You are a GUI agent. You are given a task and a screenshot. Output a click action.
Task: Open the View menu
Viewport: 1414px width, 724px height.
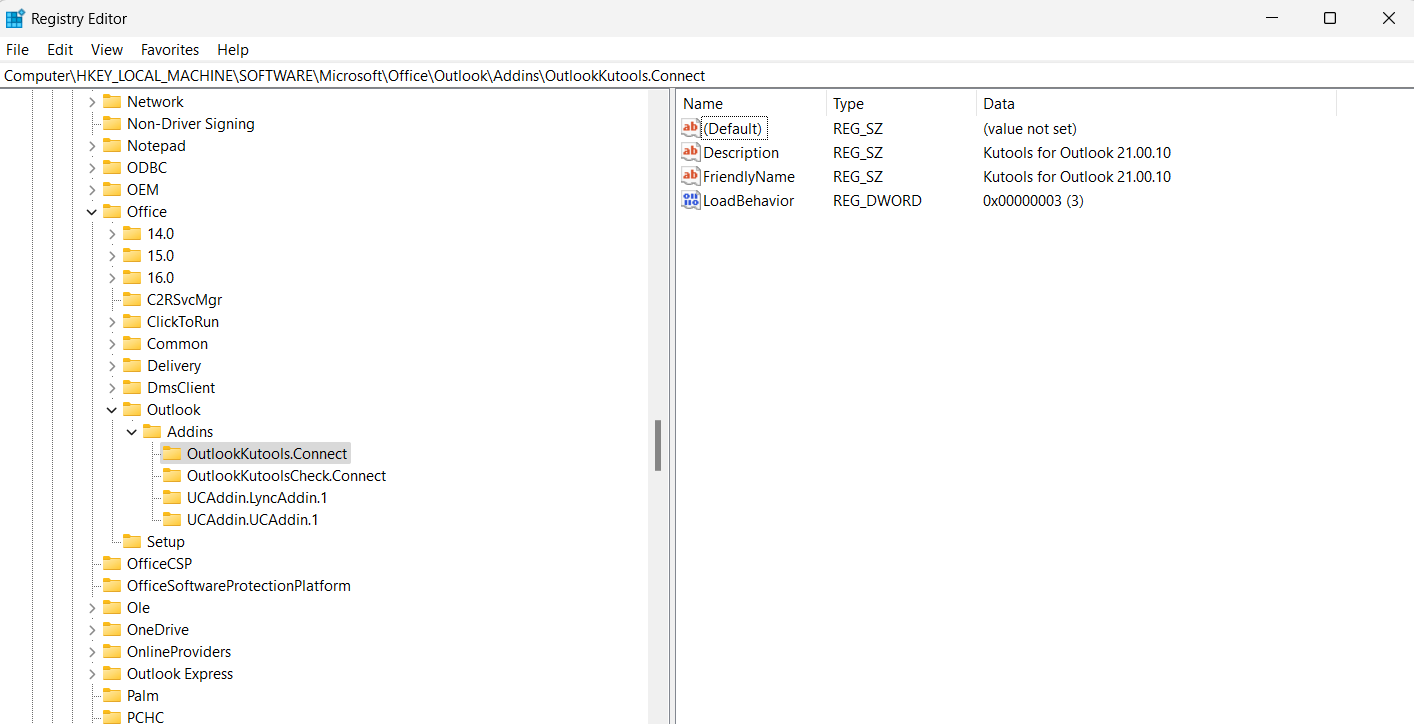coord(107,49)
